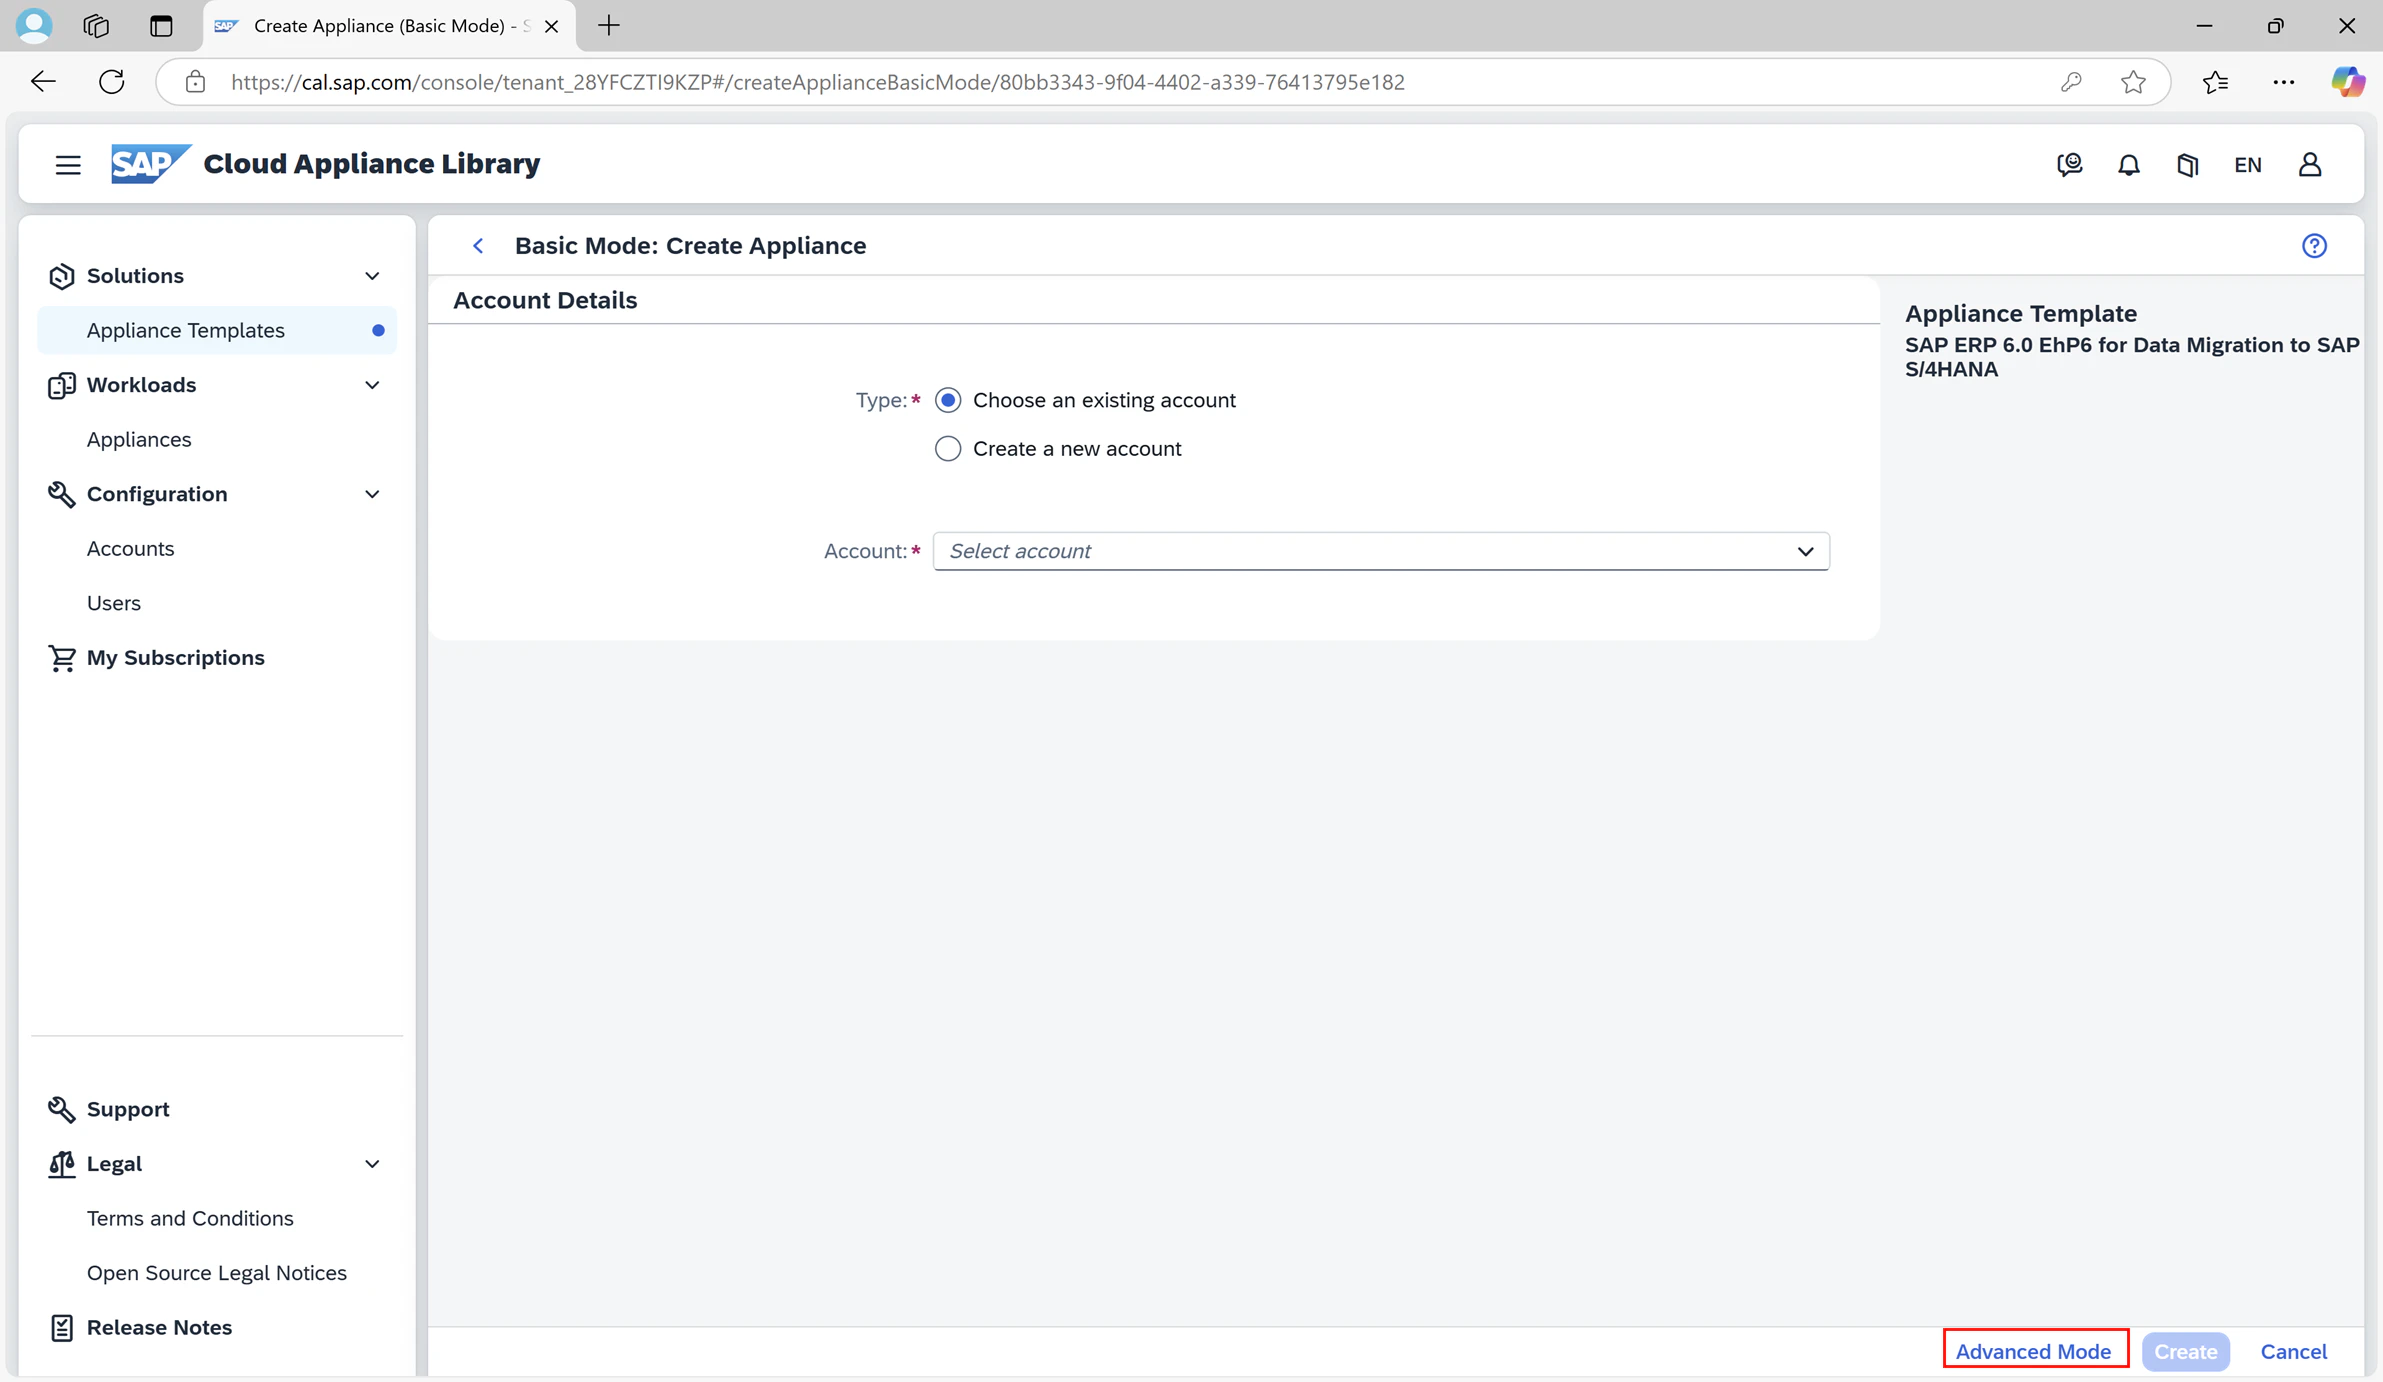
Task: Open Terms and Conditions
Action: pos(190,1218)
